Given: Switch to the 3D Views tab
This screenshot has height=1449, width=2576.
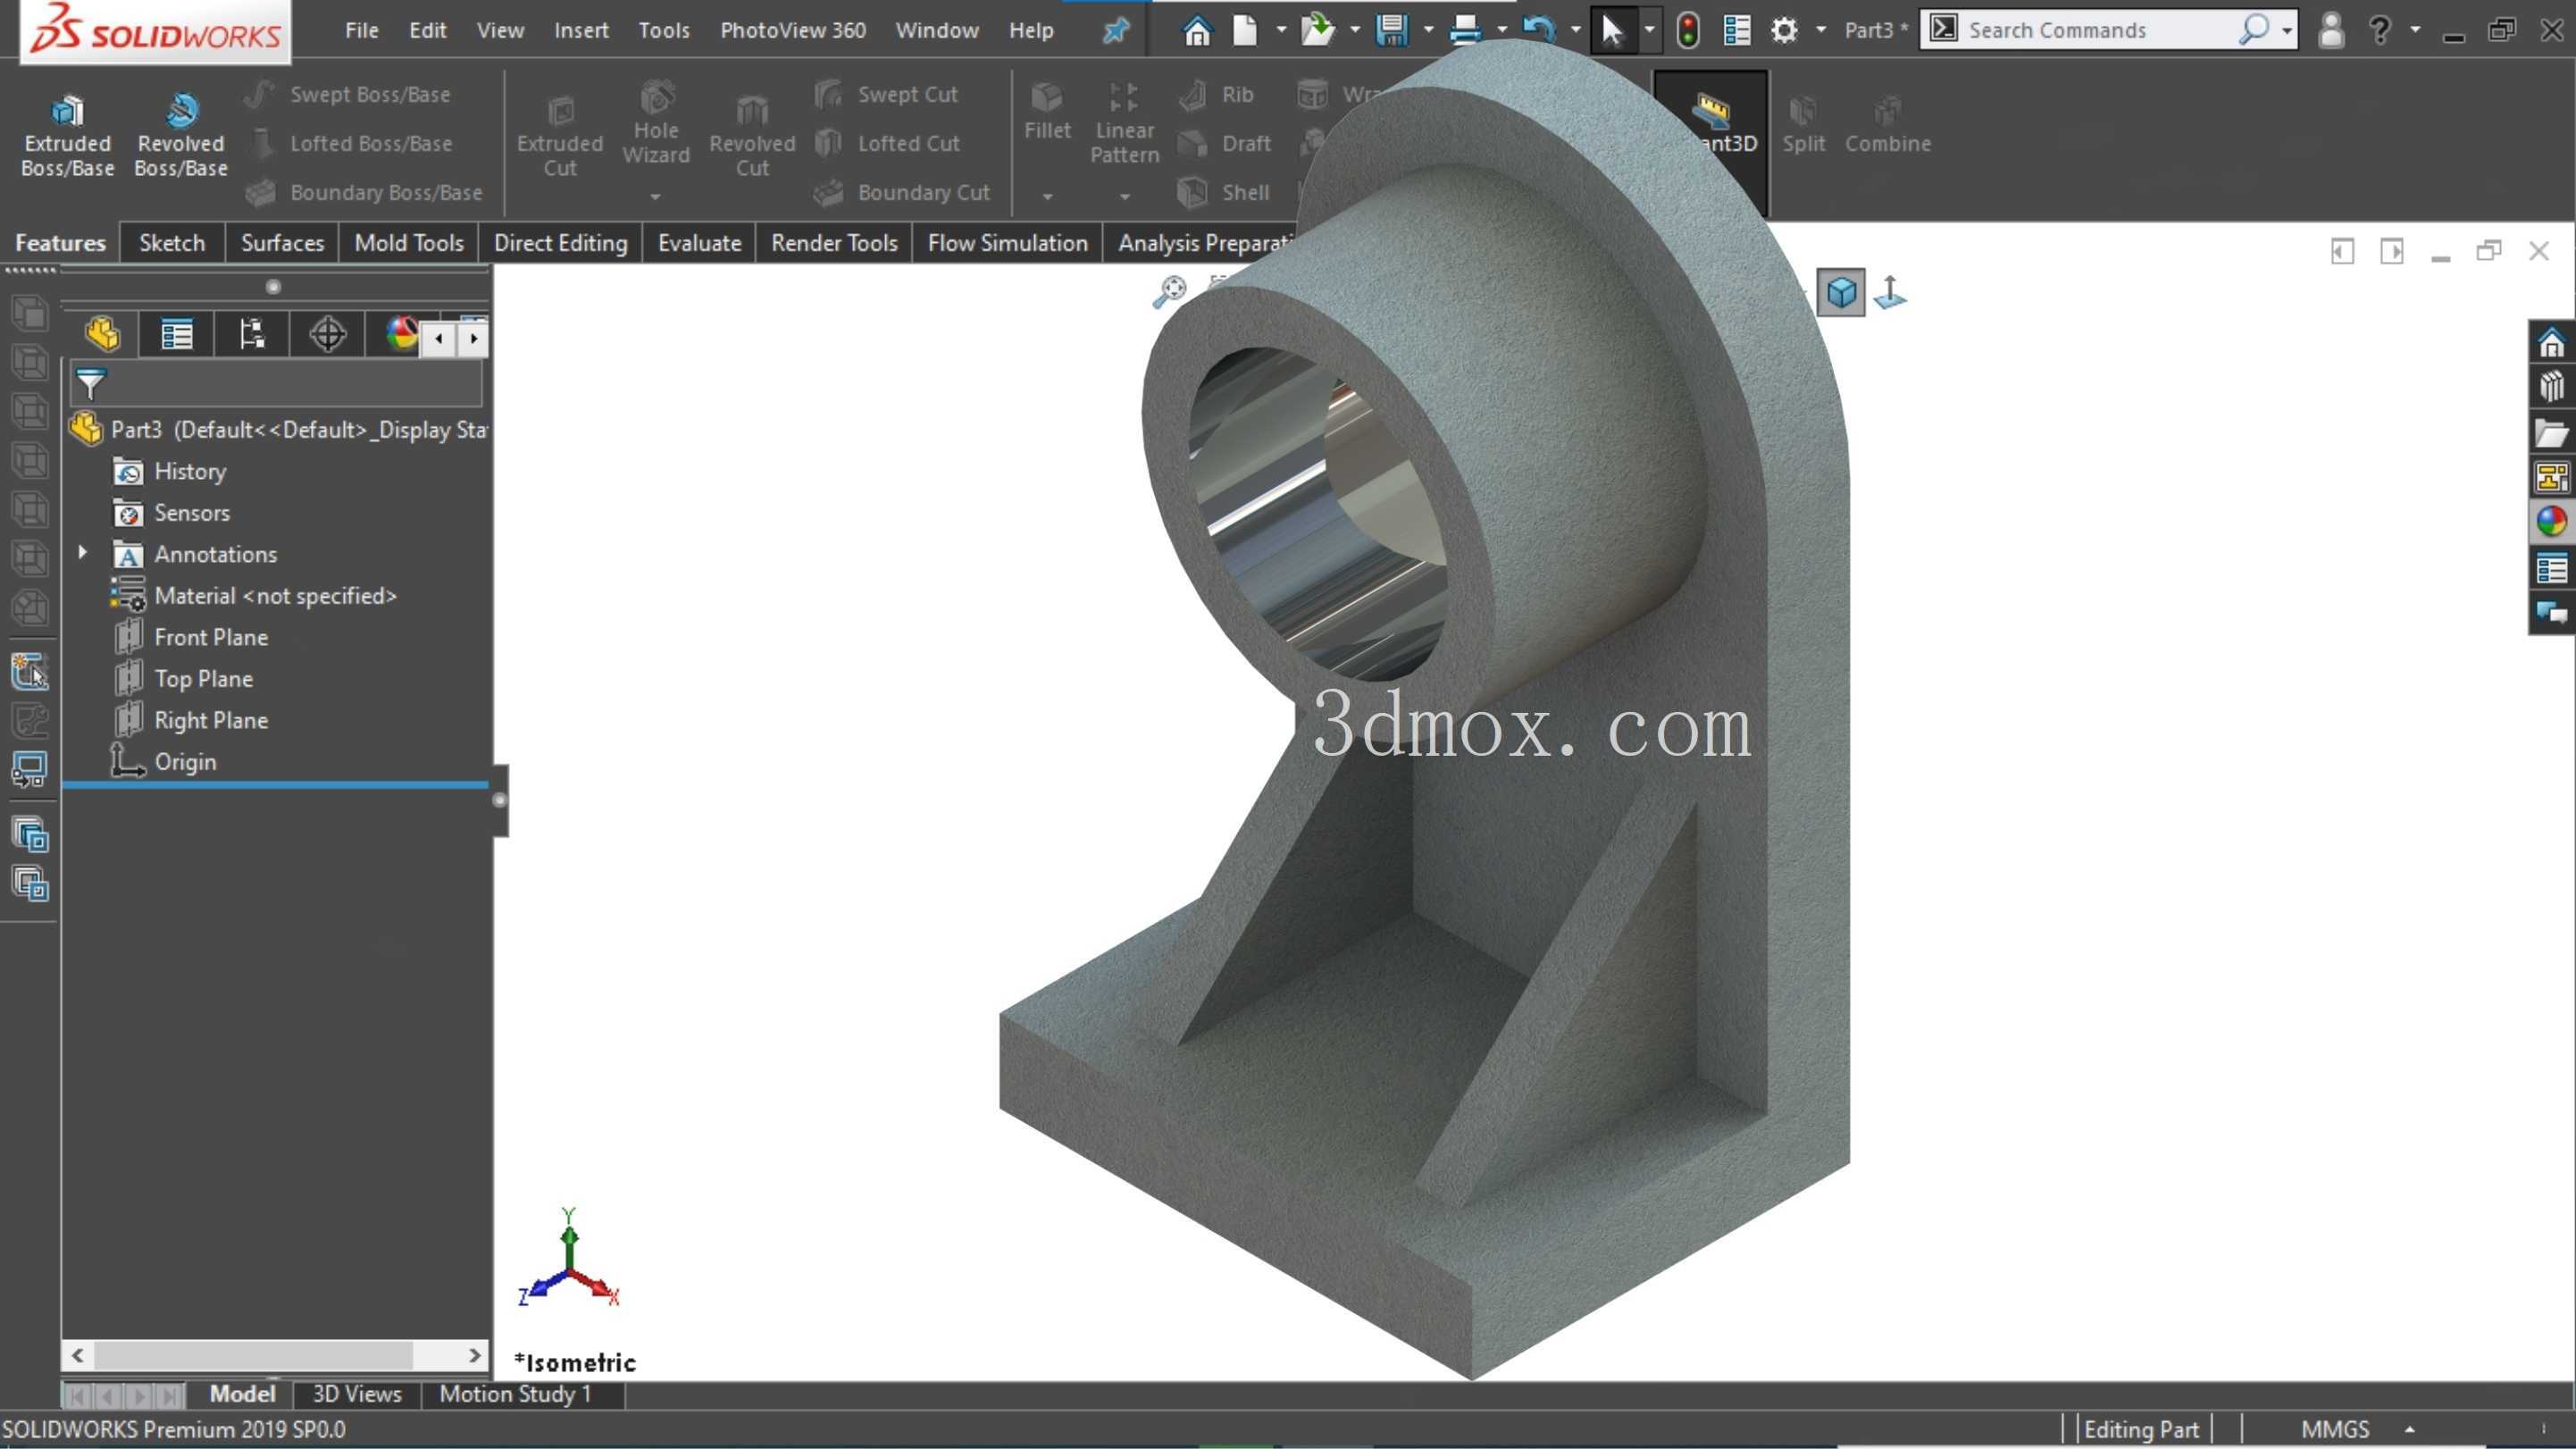Looking at the screenshot, I should tap(357, 1394).
